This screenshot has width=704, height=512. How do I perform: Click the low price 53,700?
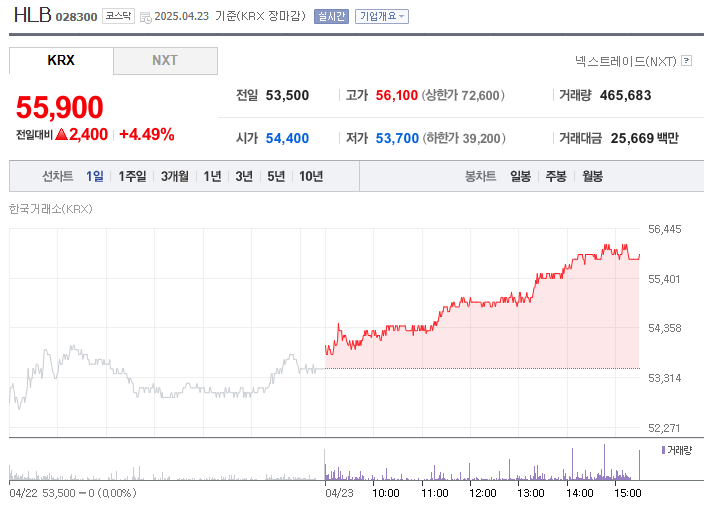pos(397,138)
